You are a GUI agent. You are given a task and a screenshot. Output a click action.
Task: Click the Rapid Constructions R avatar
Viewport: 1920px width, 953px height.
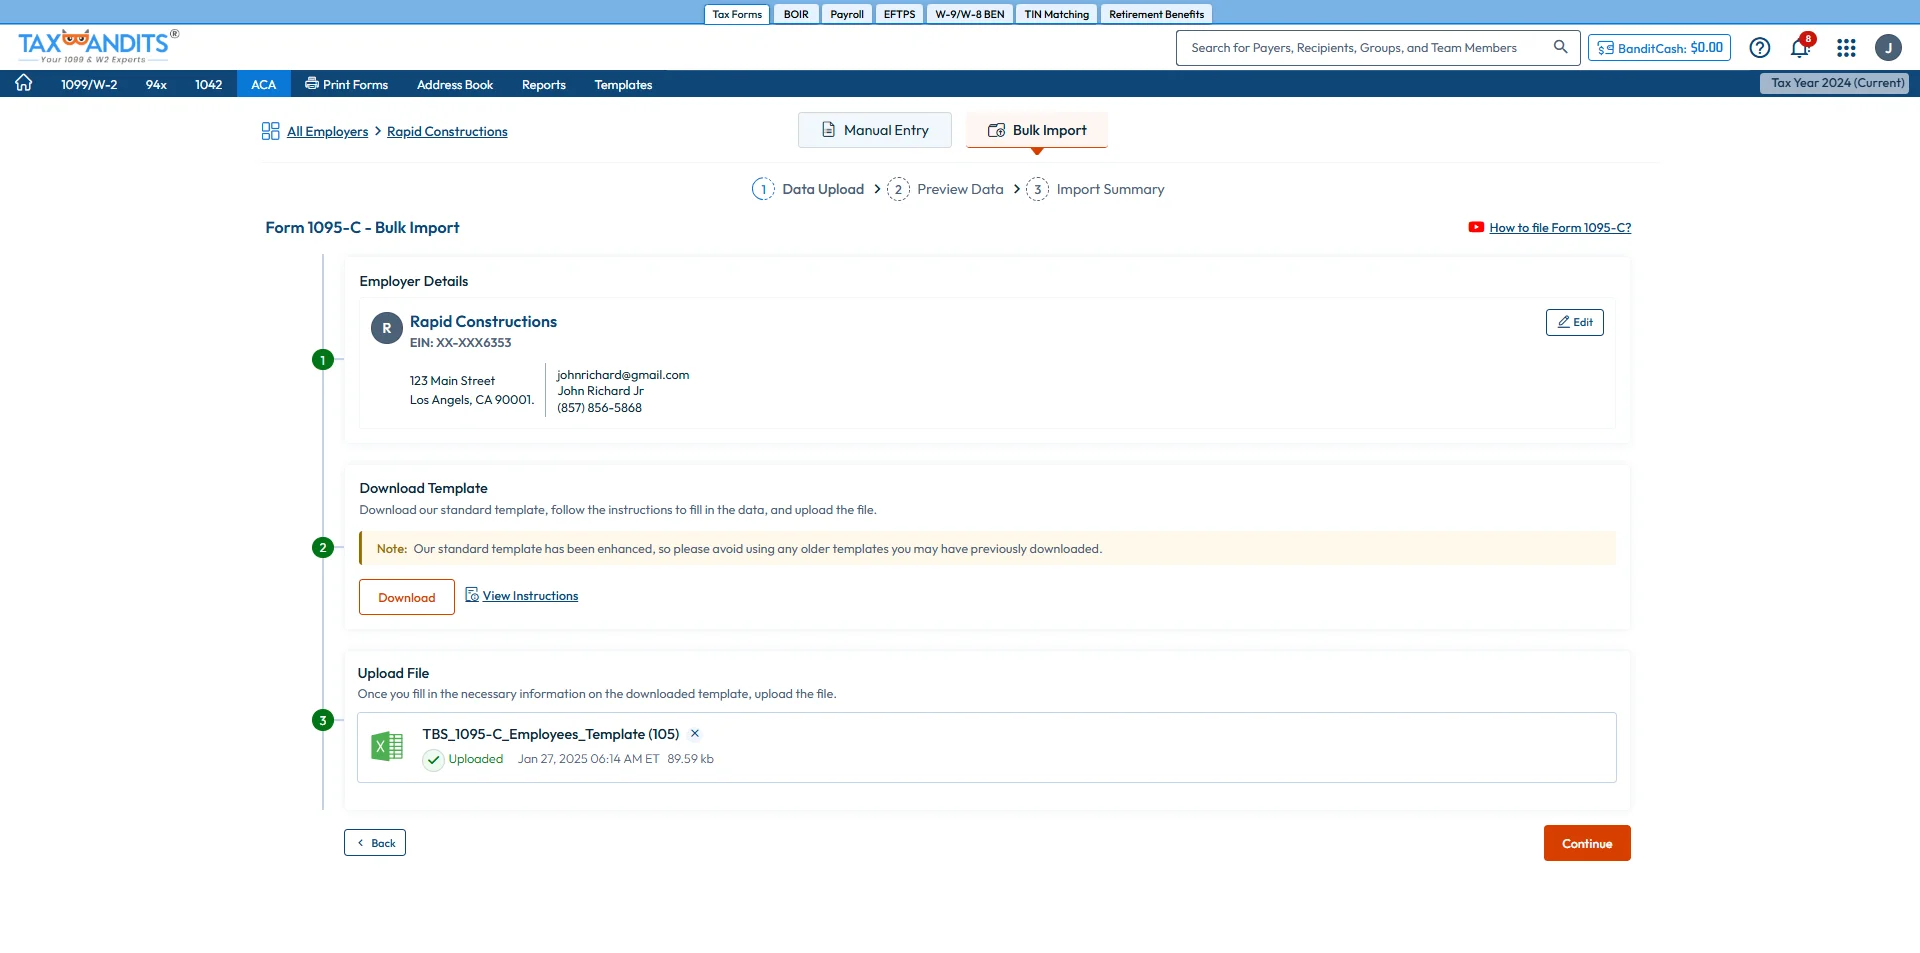point(387,328)
